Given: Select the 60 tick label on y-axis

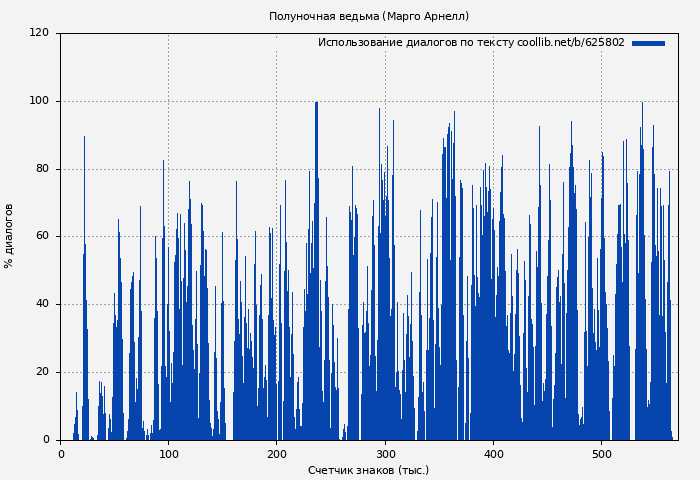Looking at the screenshot, I should pyautogui.click(x=42, y=237).
